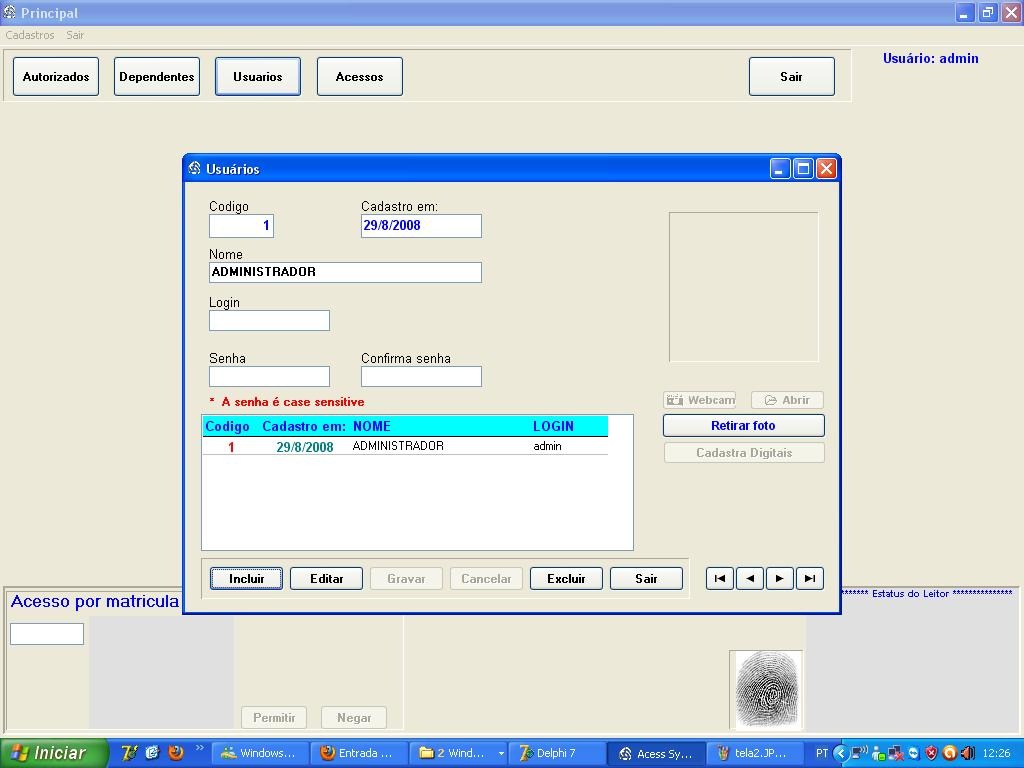Launch Firefox from quick launch bar
The width and height of the screenshot is (1024, 768).
[175, 752]
